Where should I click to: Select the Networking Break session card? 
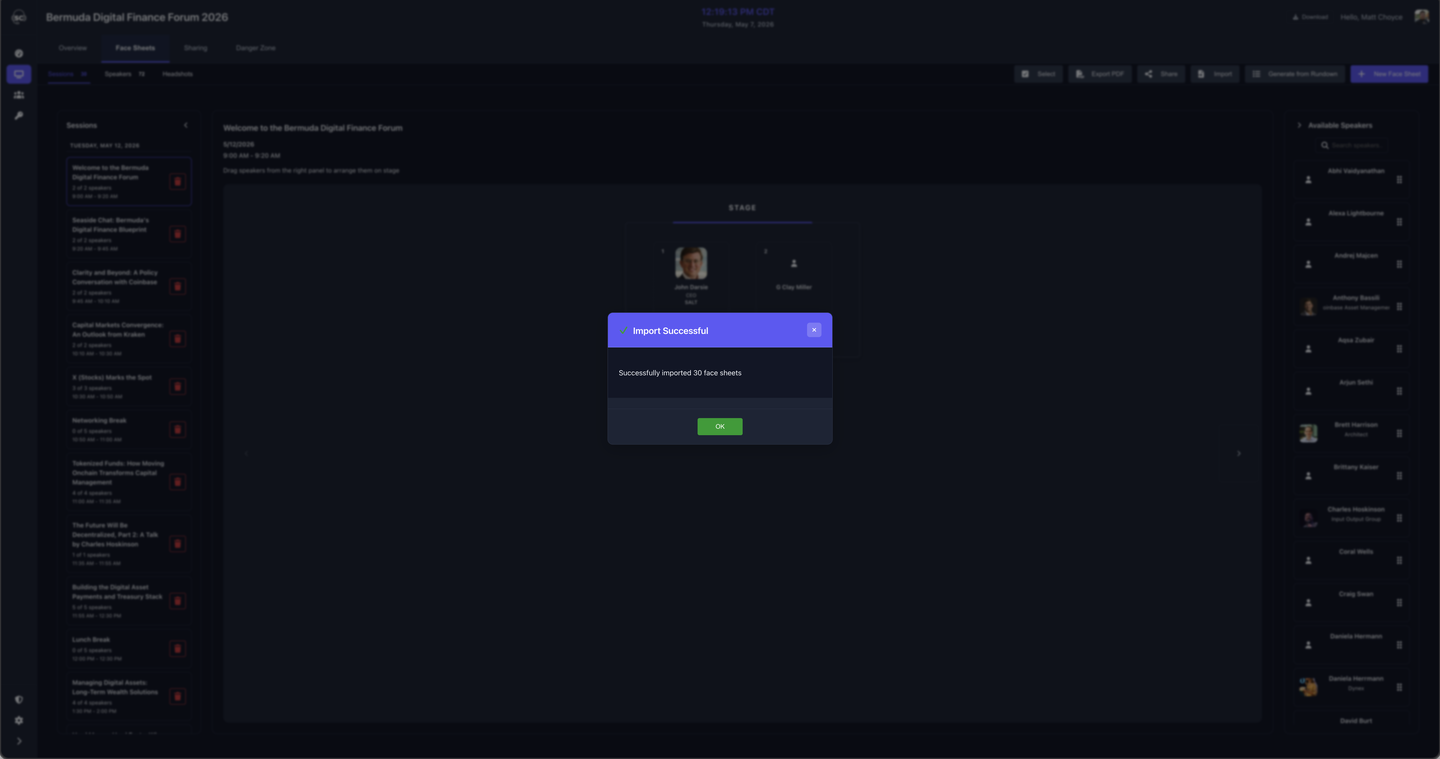click(128, 430)
